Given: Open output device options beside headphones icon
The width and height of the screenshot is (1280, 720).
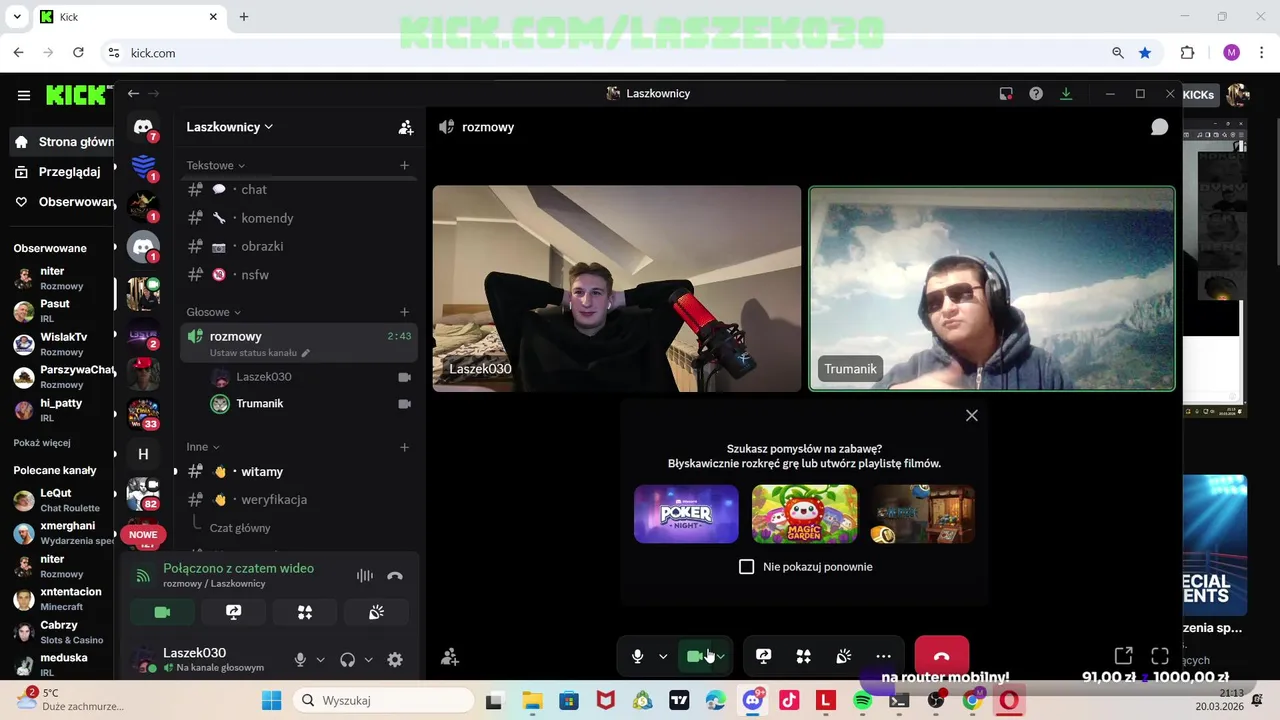Looking at the screenshot, I should pos(368,659).
